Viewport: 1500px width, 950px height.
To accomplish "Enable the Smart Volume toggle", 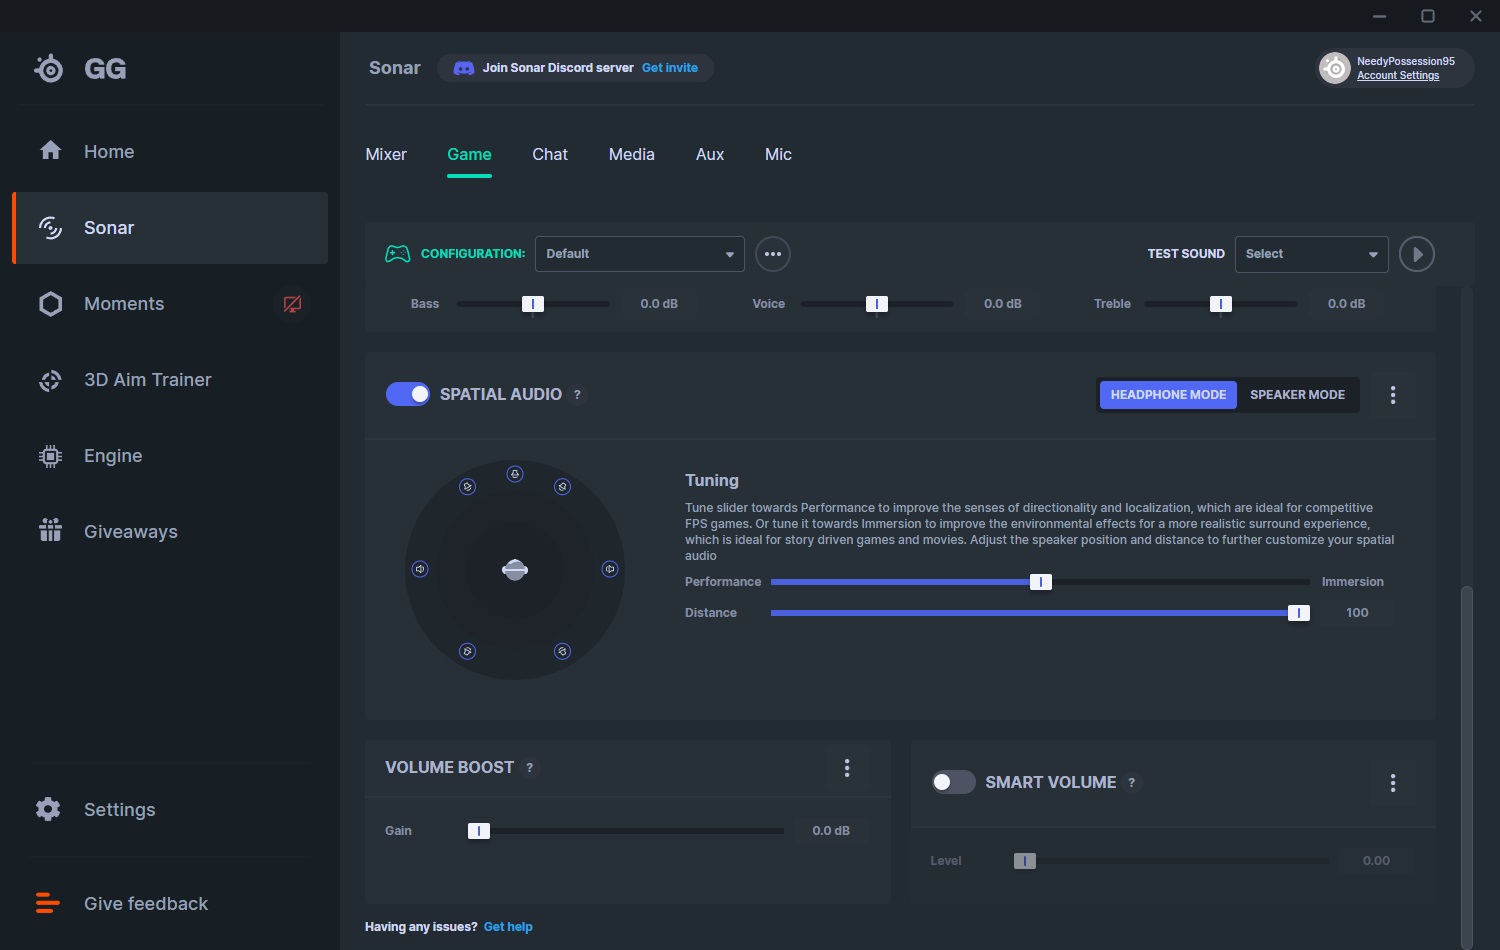I will [x=953, y=782].
